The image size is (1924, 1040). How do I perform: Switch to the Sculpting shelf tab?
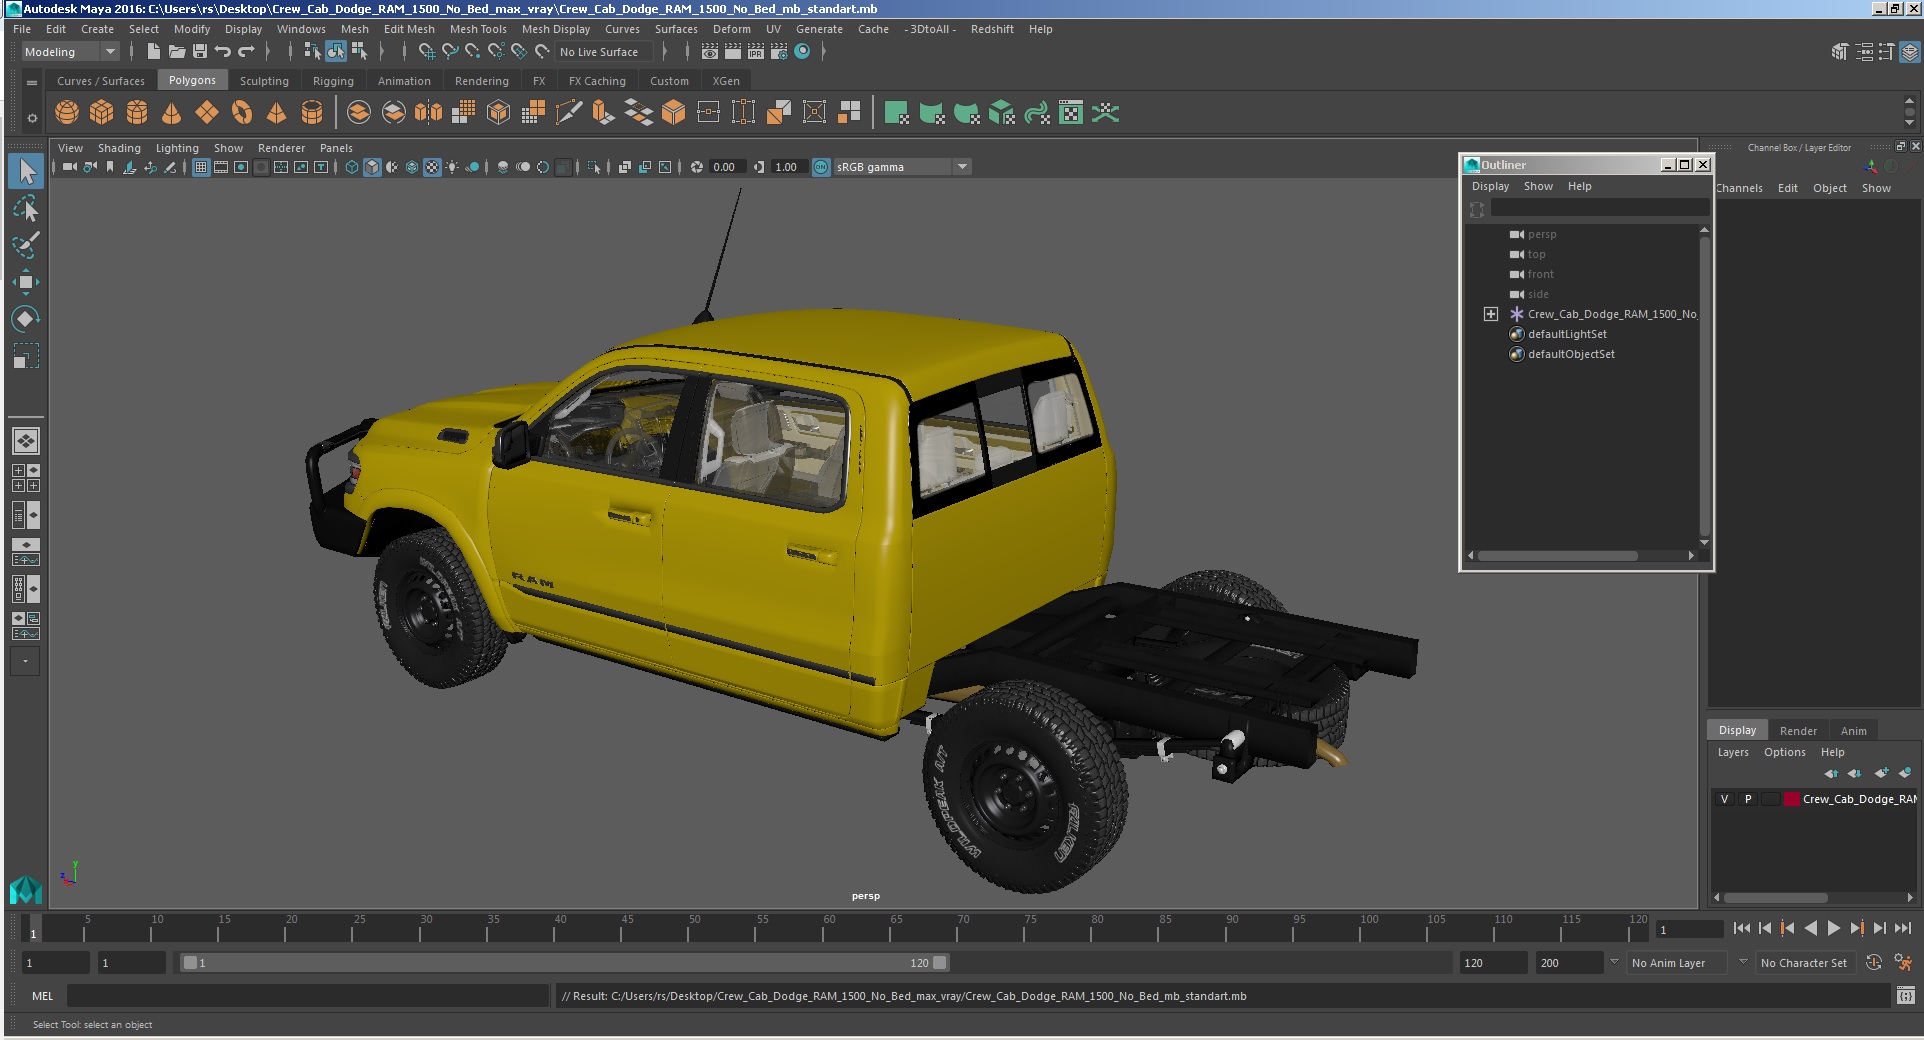[x=264, y=81]
